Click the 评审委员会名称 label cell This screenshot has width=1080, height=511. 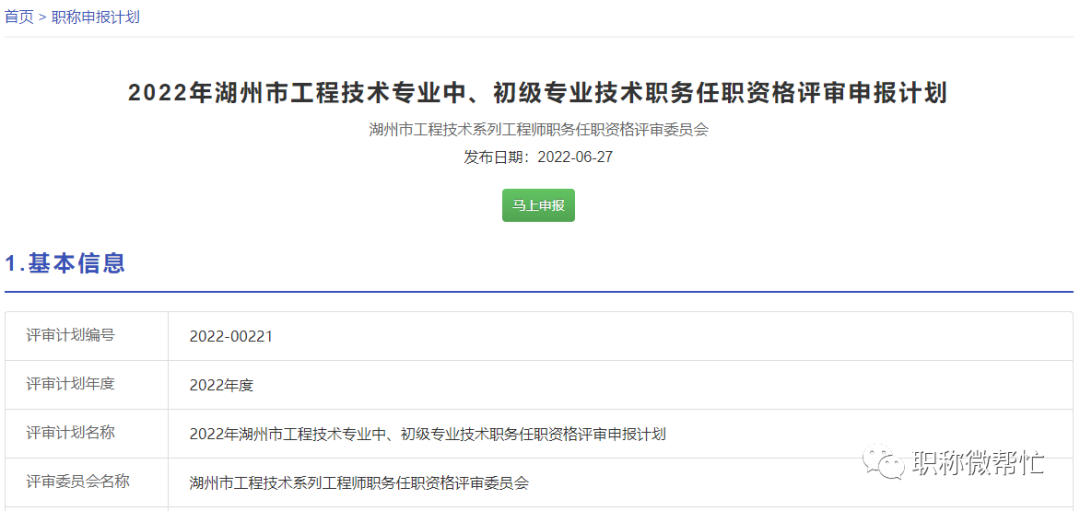[87, 482]
